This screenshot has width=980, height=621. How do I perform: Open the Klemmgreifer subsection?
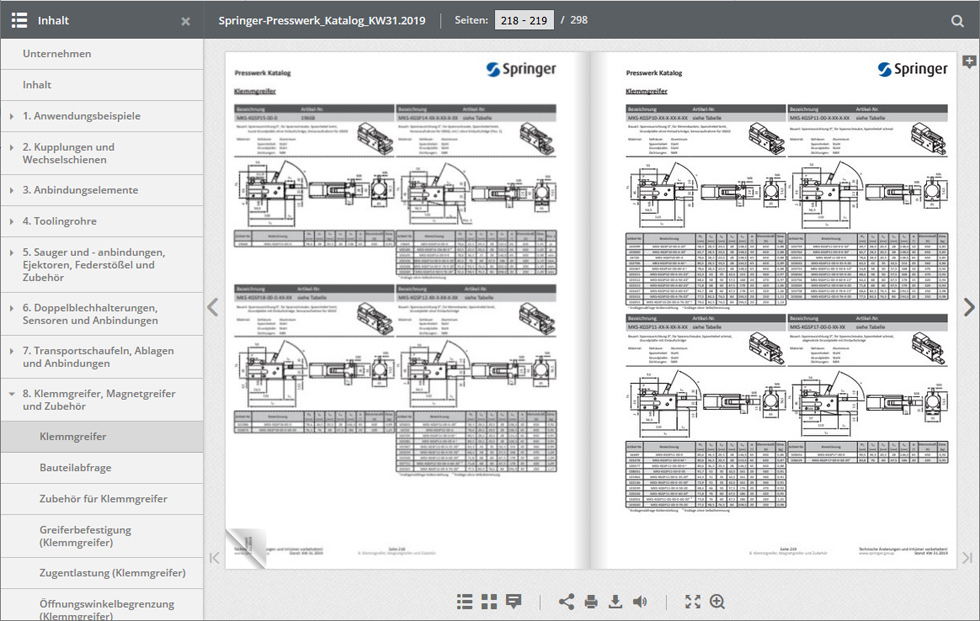[x=102, y=437]
